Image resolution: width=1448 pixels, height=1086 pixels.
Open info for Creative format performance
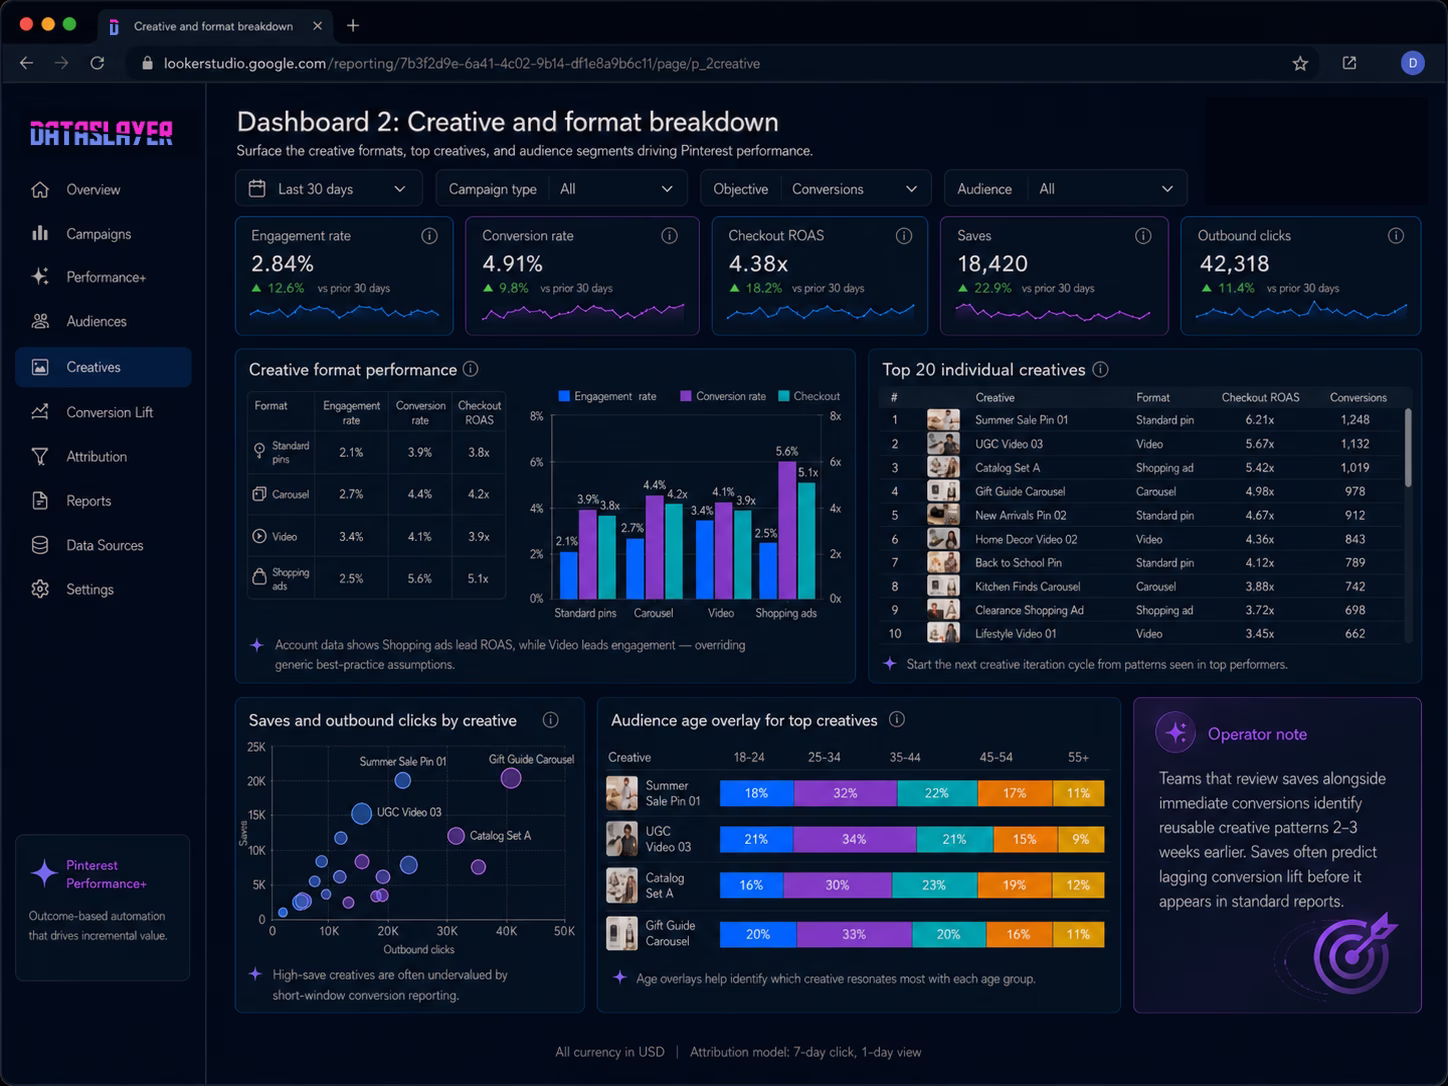pos(470,369)
